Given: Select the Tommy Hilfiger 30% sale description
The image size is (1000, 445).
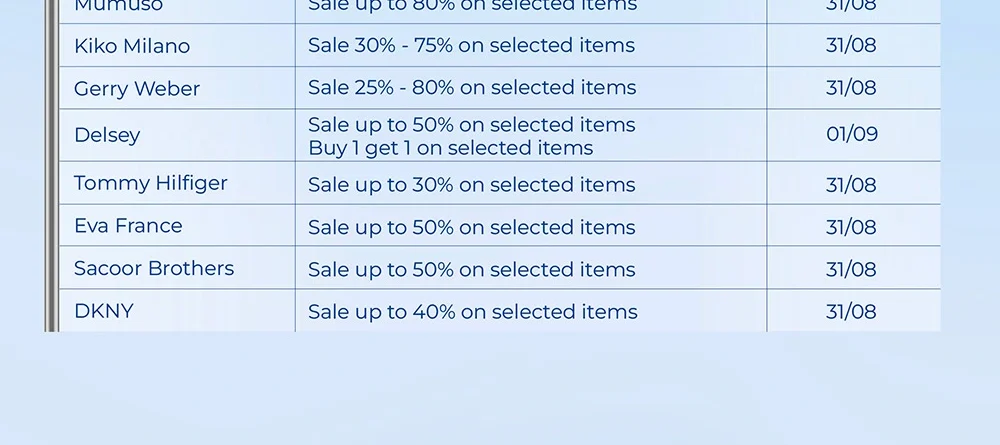Looking at the screenshot, I should click(x=471, y=185).
